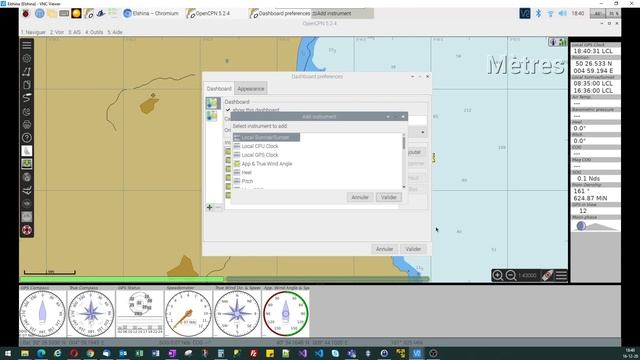The height and width of the screenshot is (360, 640).
Task: Open the 2 Voir menu
Action: click(x=57, y=32)
